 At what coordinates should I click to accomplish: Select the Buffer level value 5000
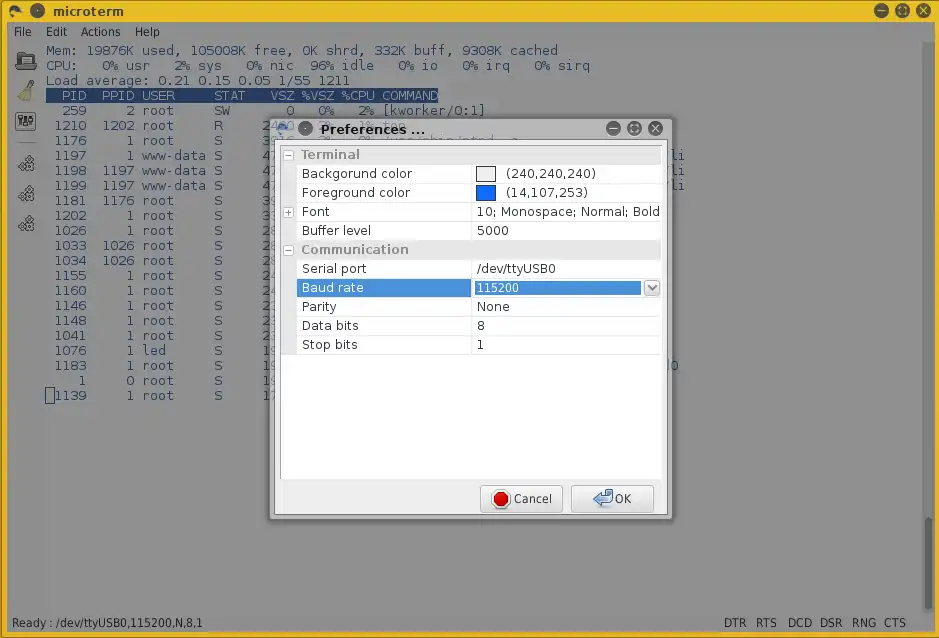(492, 231)
